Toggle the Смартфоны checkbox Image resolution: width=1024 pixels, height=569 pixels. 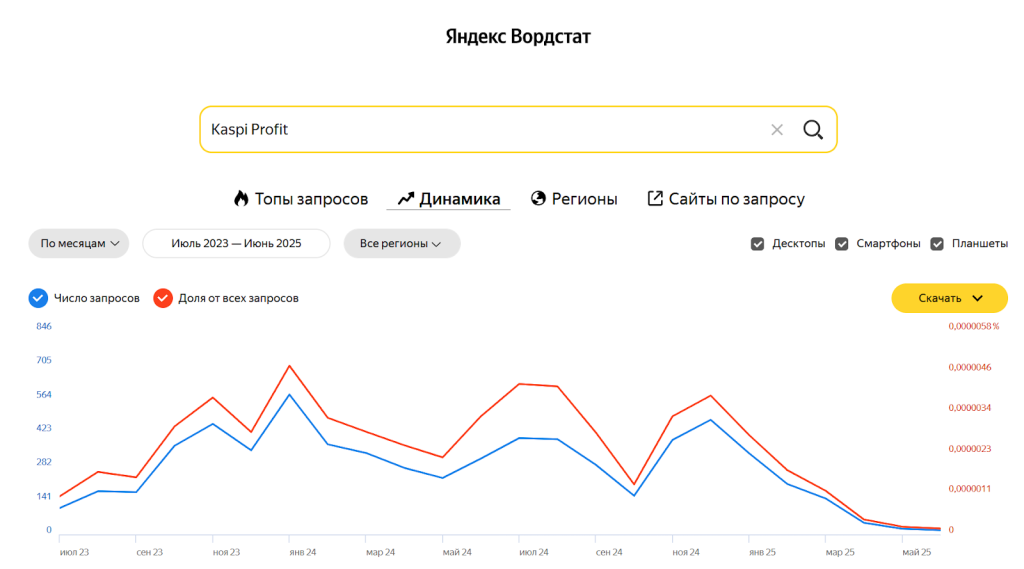point(842,244)
